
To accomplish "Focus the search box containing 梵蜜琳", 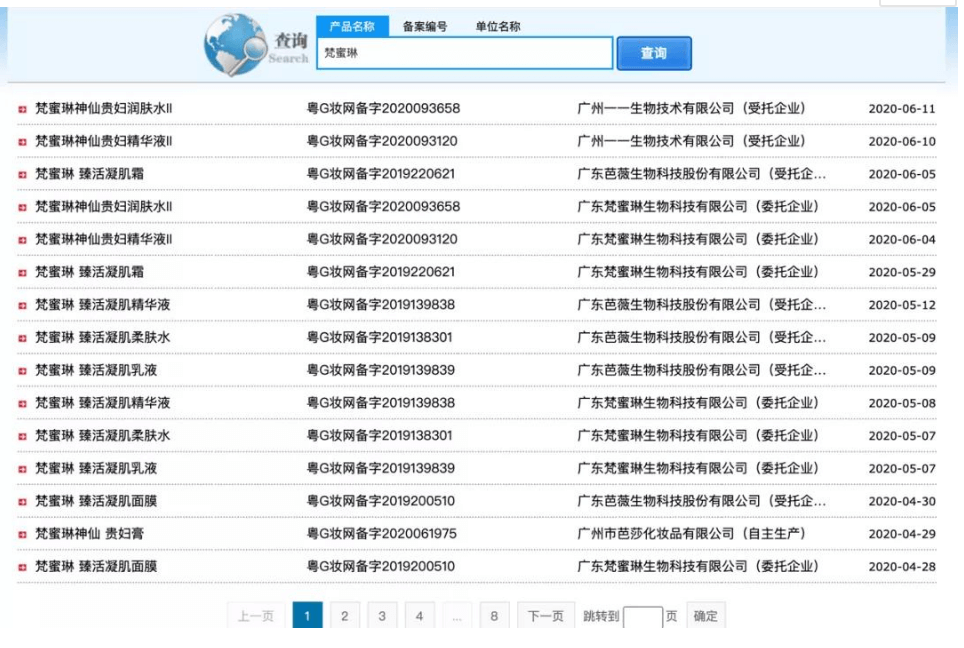I will point(464,54).
